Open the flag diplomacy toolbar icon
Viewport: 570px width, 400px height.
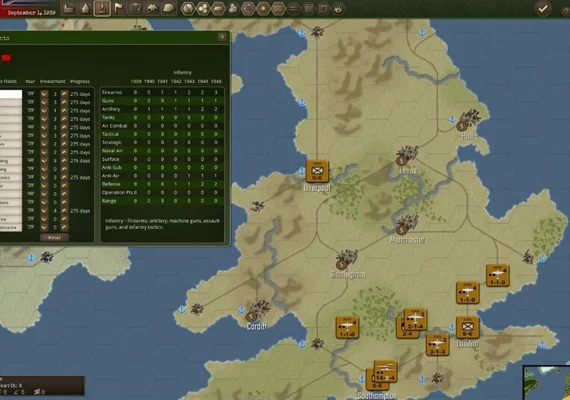(119, 8)
